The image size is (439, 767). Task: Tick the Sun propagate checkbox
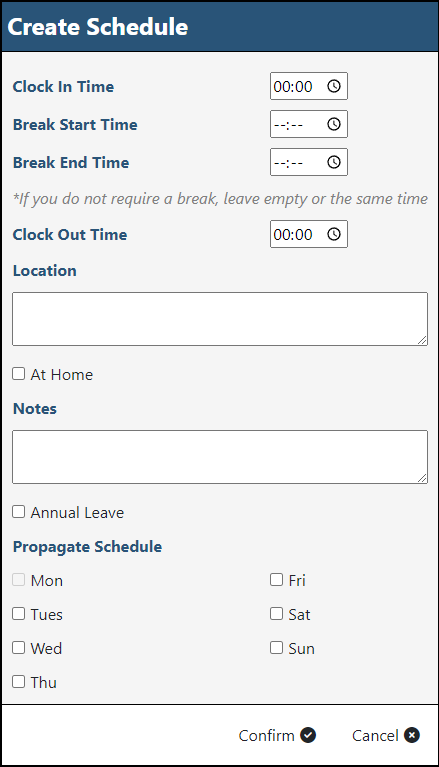pos(277,648)
